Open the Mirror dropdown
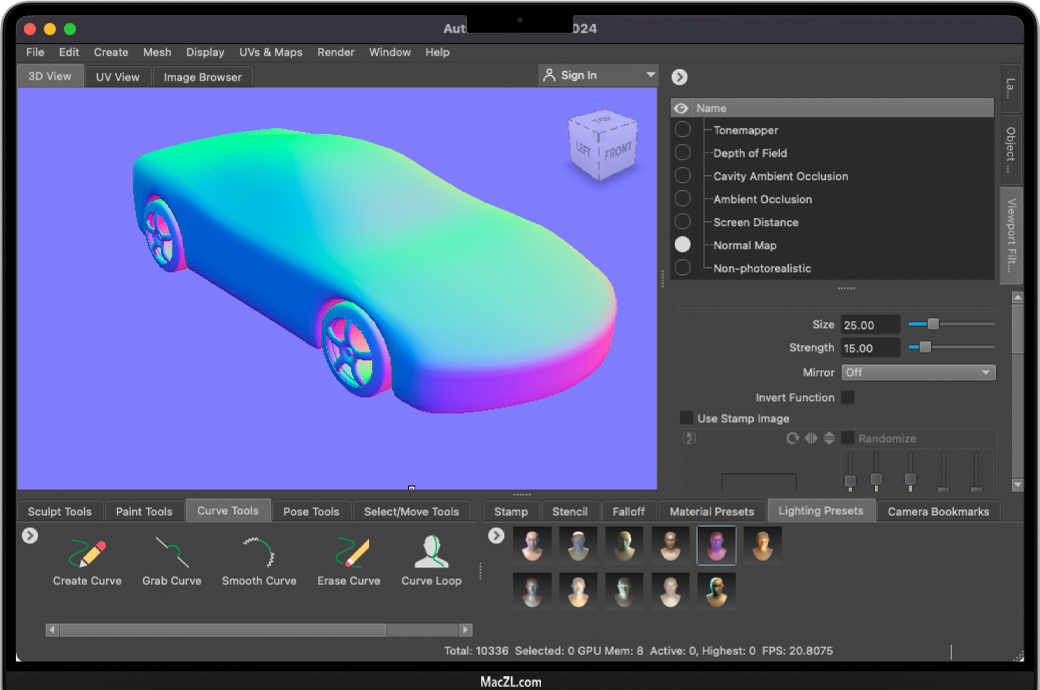This screenshot has height=690, width=1040. pyautogui.click(x=918, y=372)
